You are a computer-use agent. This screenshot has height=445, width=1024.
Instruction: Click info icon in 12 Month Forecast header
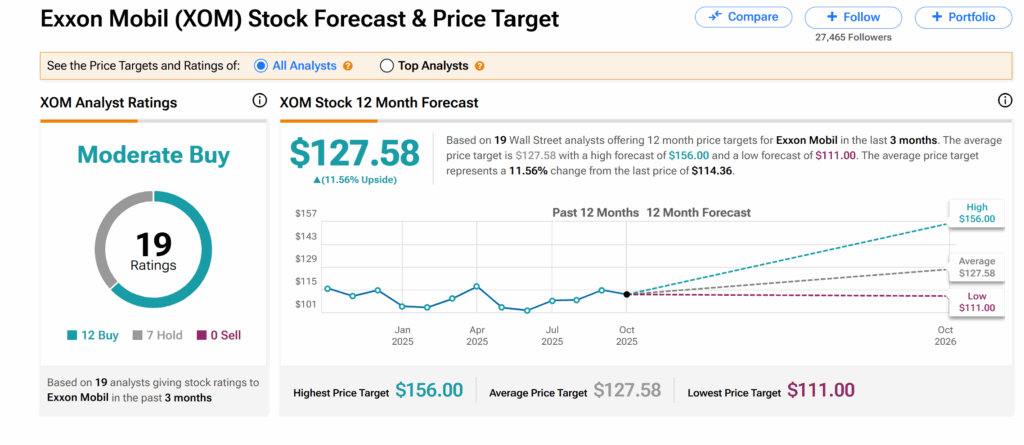pyautogui.click(x=1004, y=101)
